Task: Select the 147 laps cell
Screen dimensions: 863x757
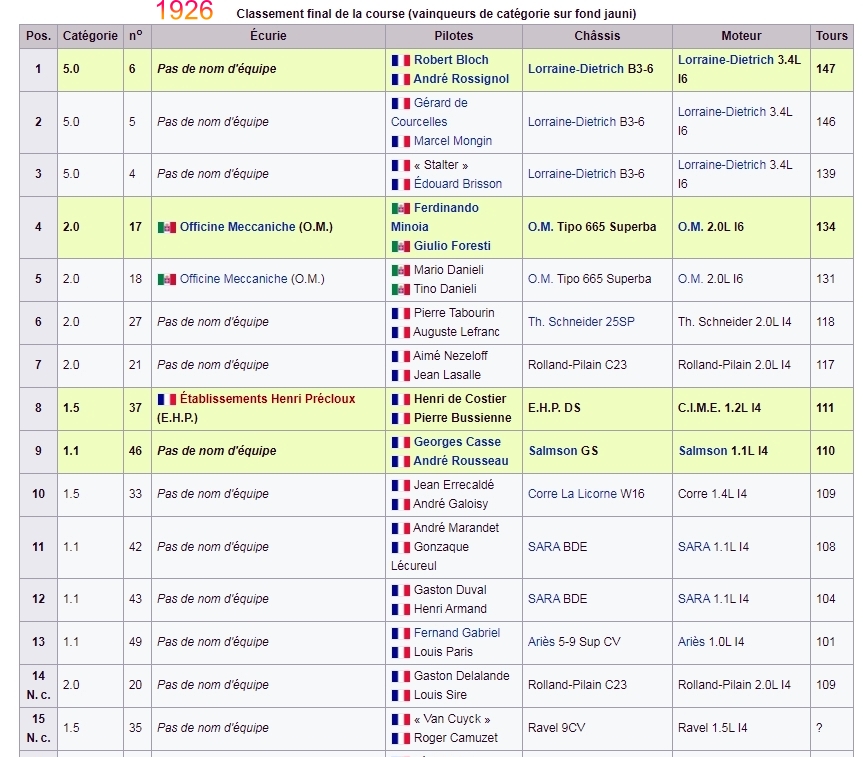Action: pos(832,69)
